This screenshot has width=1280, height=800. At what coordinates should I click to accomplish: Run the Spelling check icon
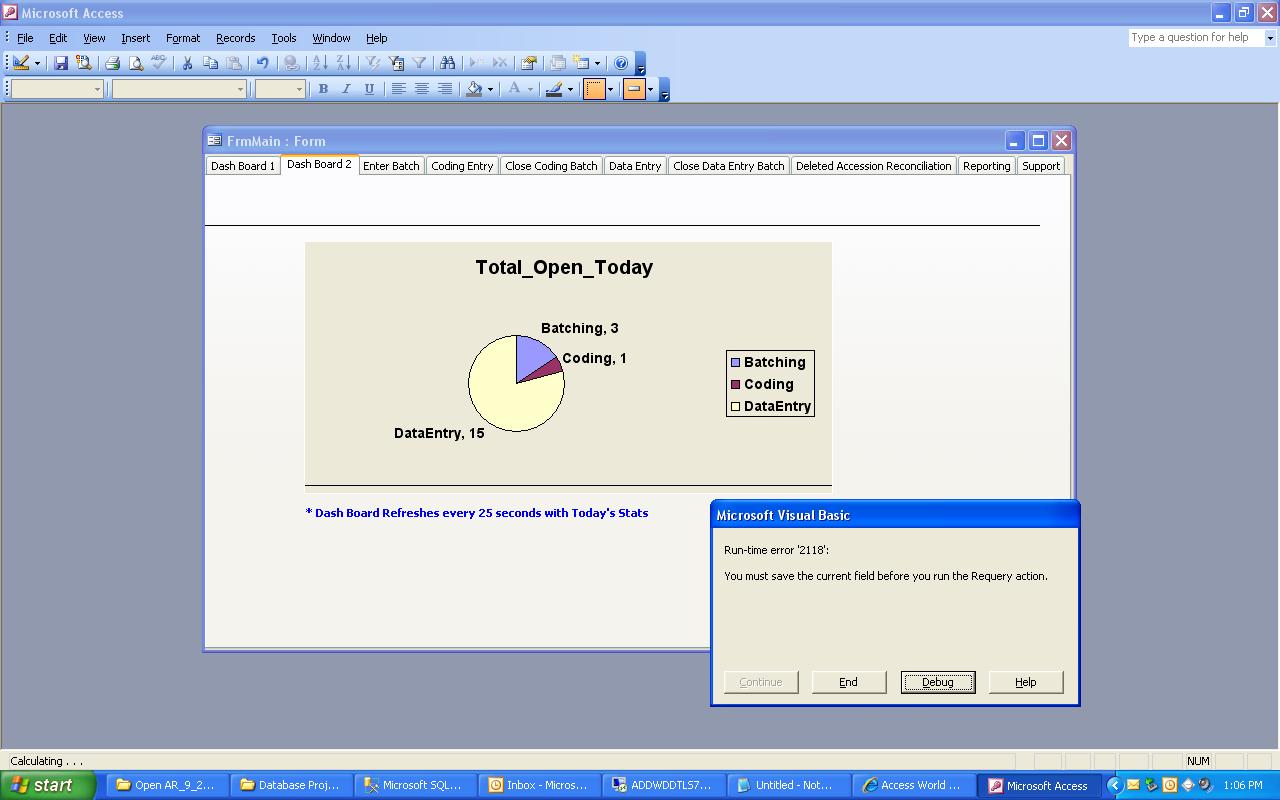(x=158, y=63)
